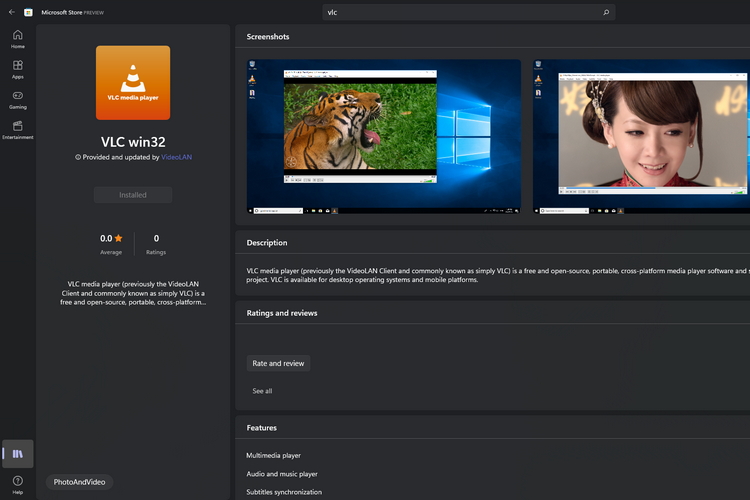The image size is (750, 500).
Task: Click the Multimedia player feature text
Action: pos(274,456)
